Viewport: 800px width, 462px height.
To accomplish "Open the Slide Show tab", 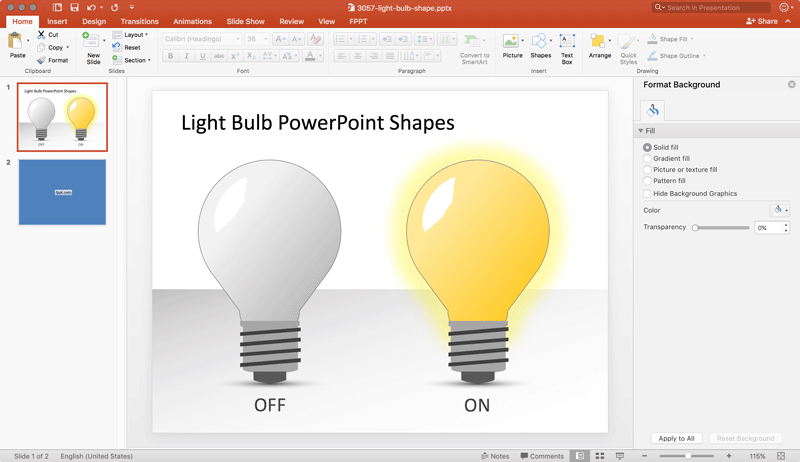I will pos(245,21).
